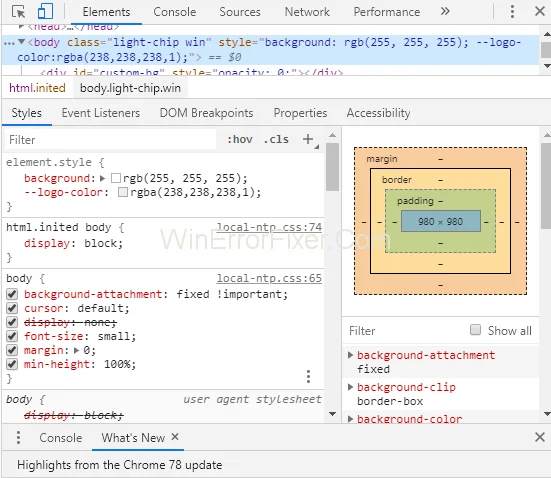The height and width of the screenshot is (478, 551).
Task: Click the Styles pane scrollbar down arrow
Action: 332,414
